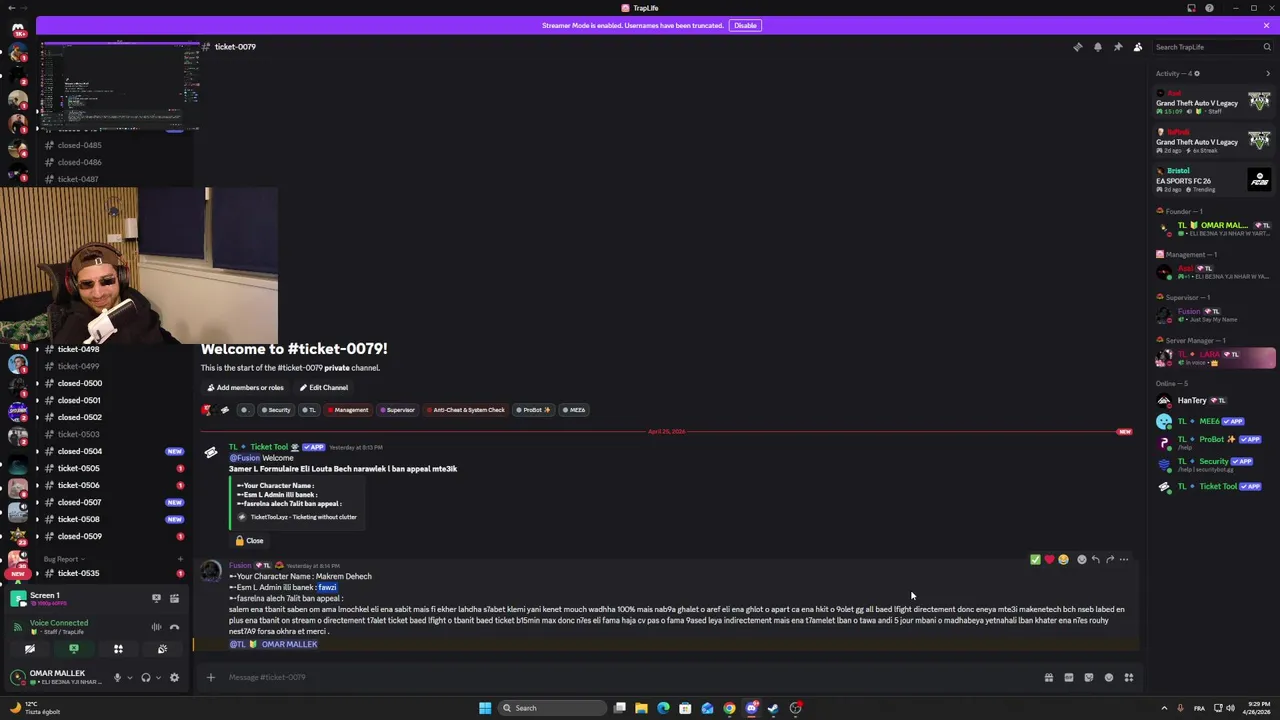Open TL Ticket Tool in member list
This screenshot has height=720, width=1280.
click(x=1215, y=487)
